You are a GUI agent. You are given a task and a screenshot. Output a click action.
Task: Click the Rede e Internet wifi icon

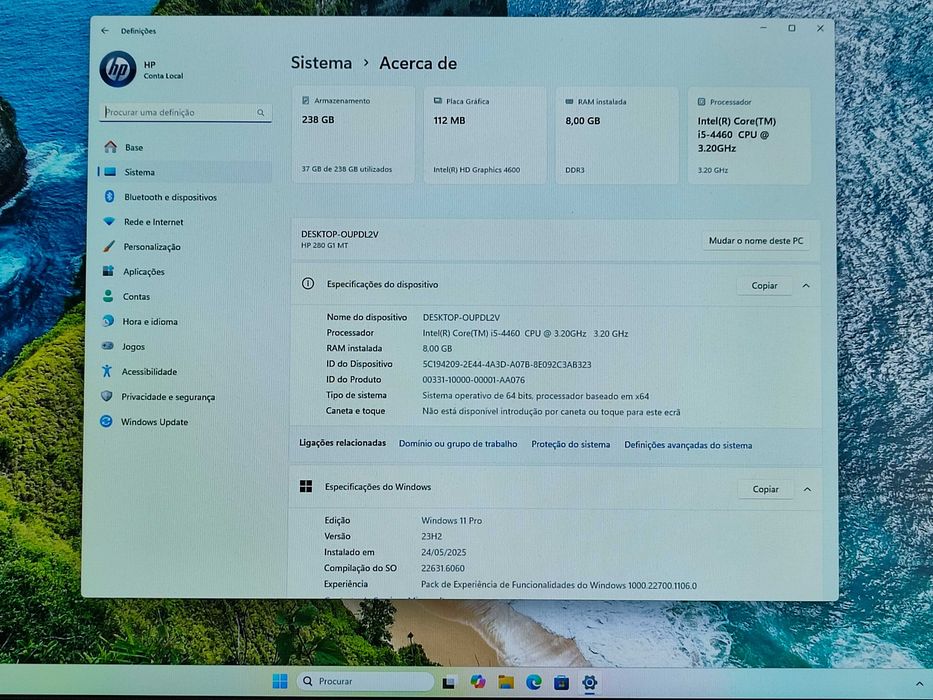point(109,221)
